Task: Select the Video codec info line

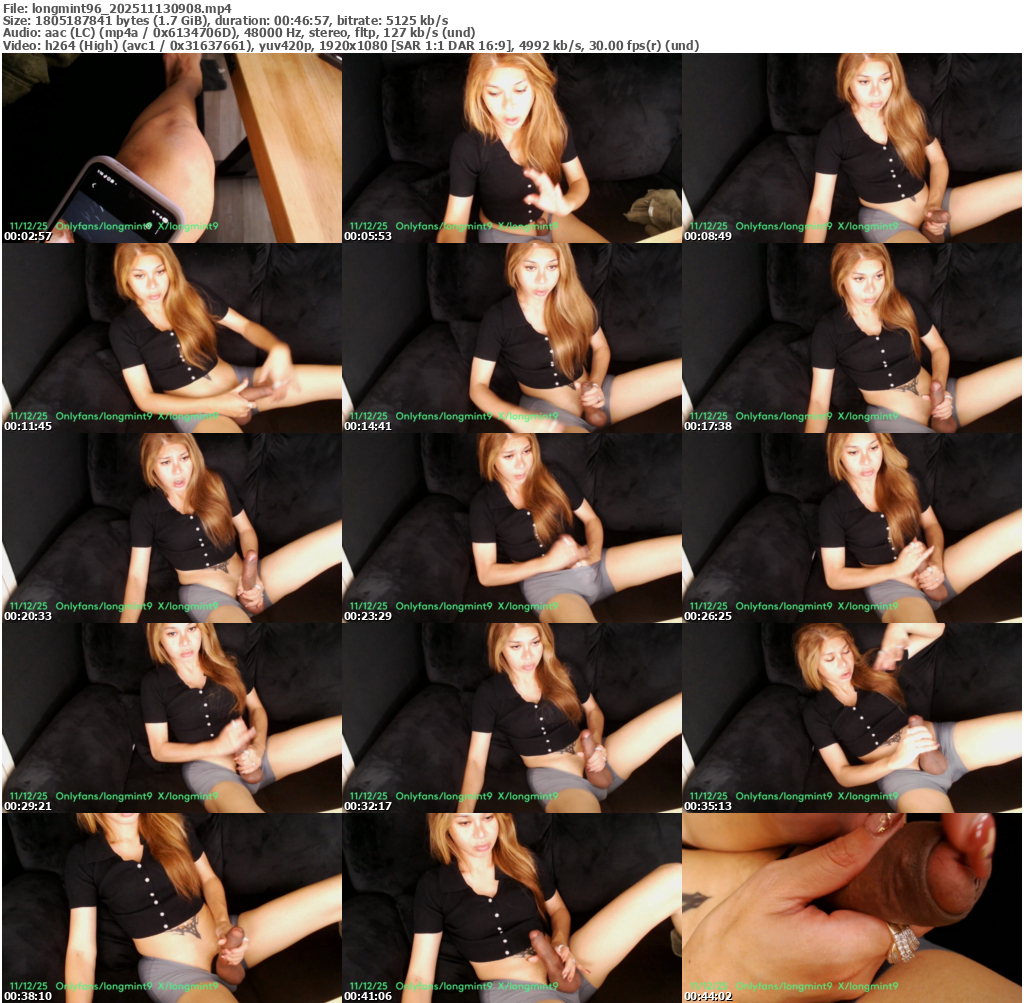Action: tap(350, 45)
